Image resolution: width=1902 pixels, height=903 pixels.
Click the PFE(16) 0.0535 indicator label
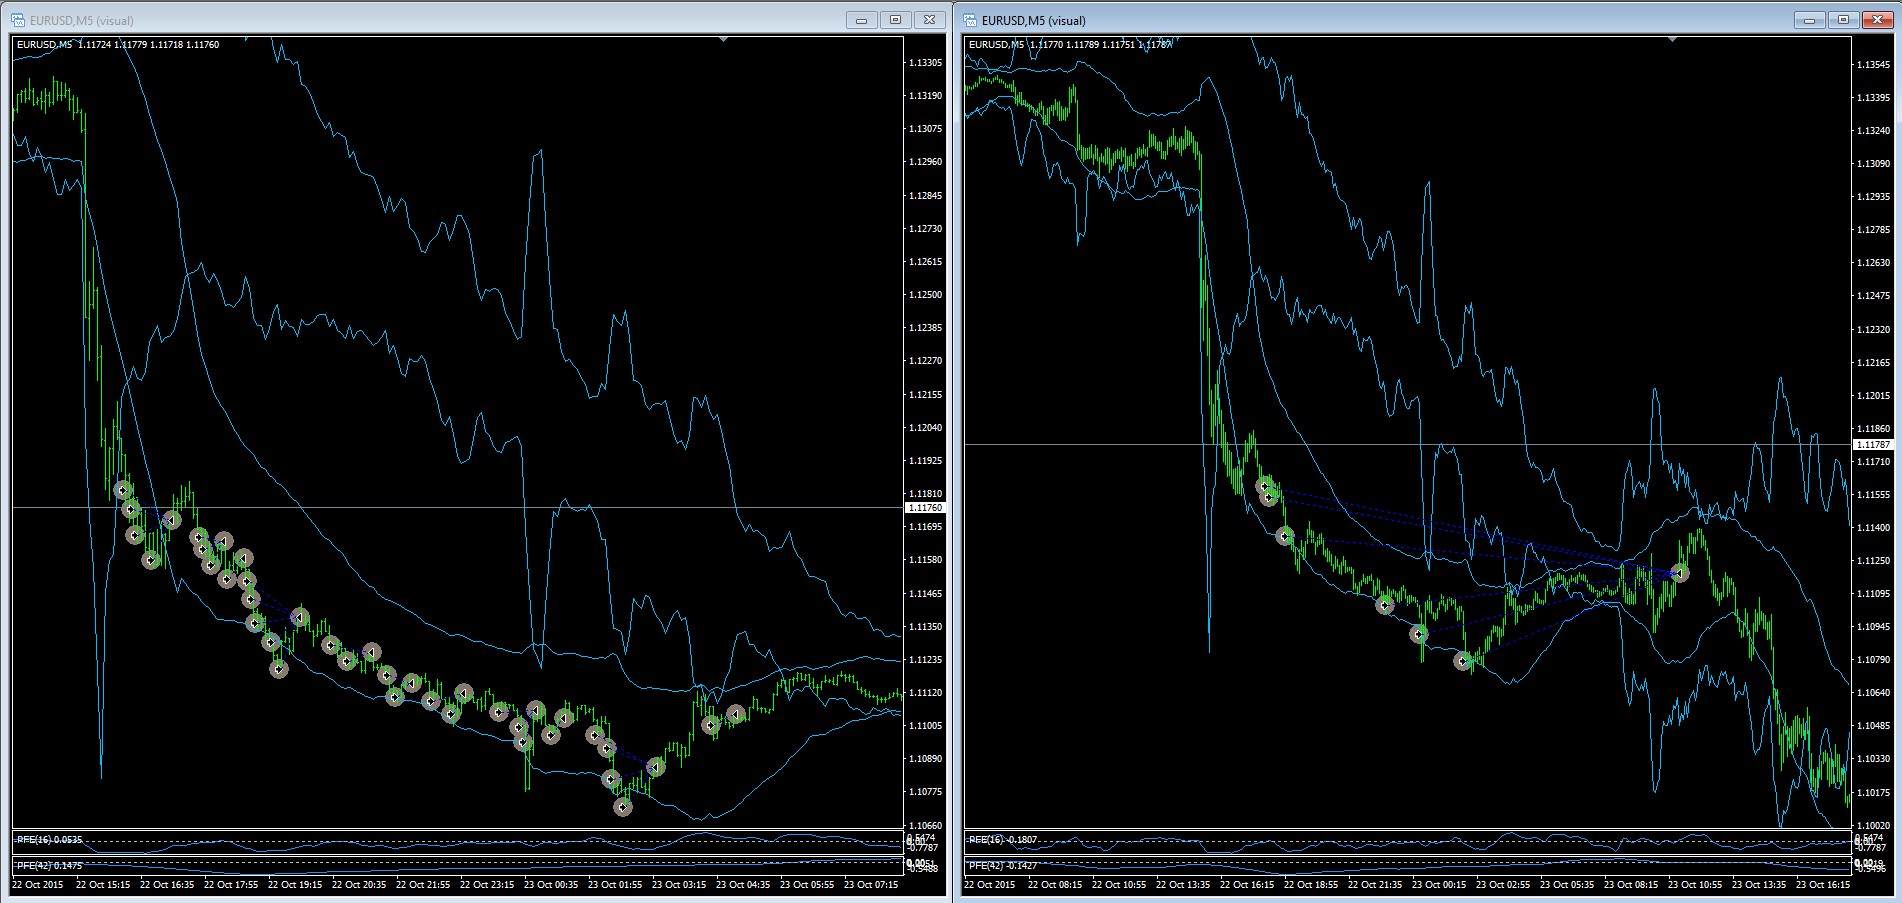click(49, 839)
